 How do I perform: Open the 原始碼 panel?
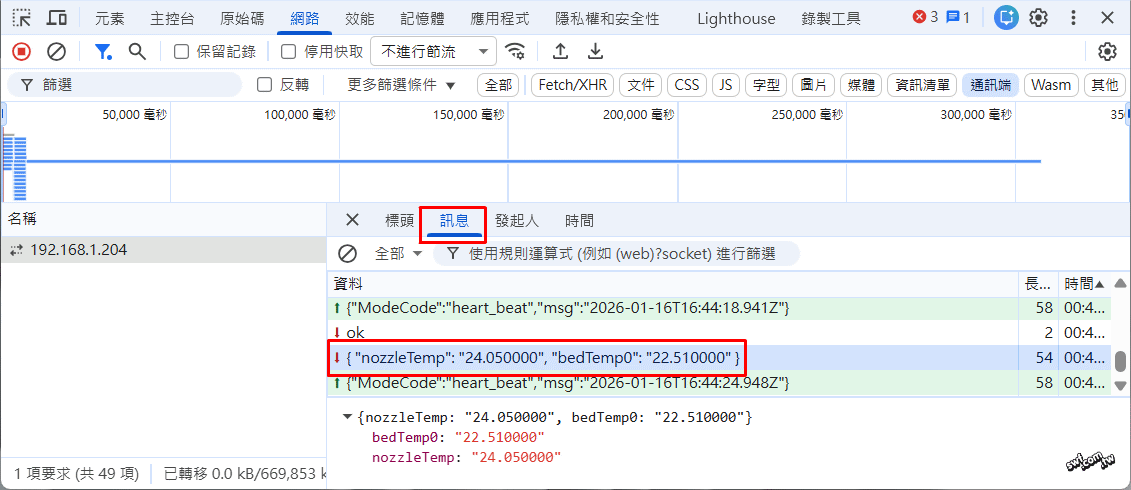(241, 18)
